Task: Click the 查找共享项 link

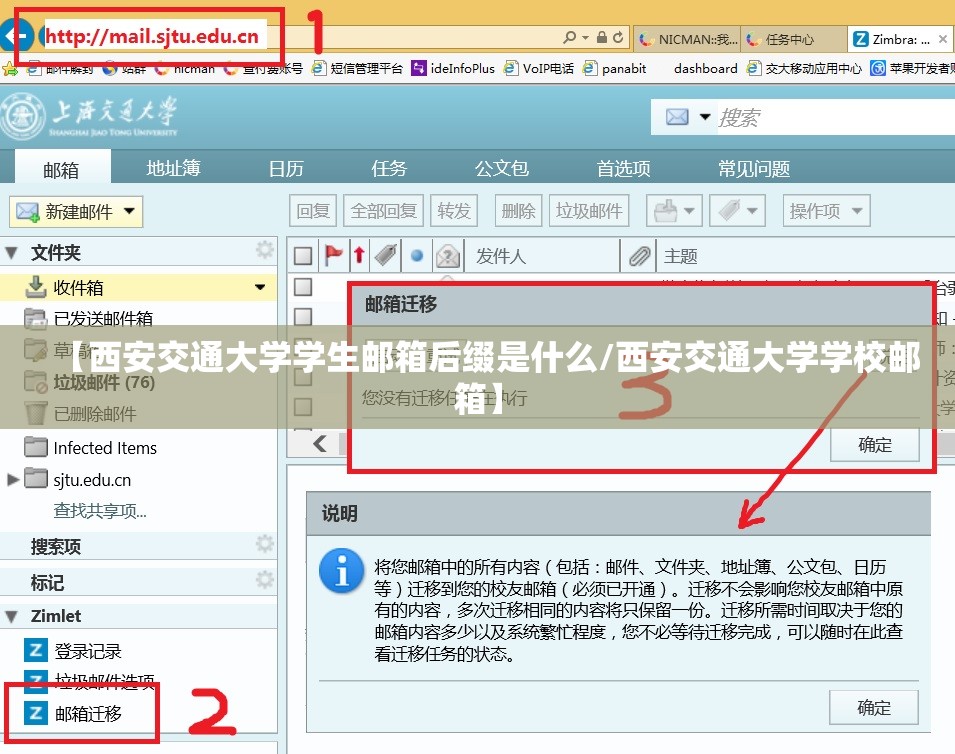Action: (x=100, y=510)
